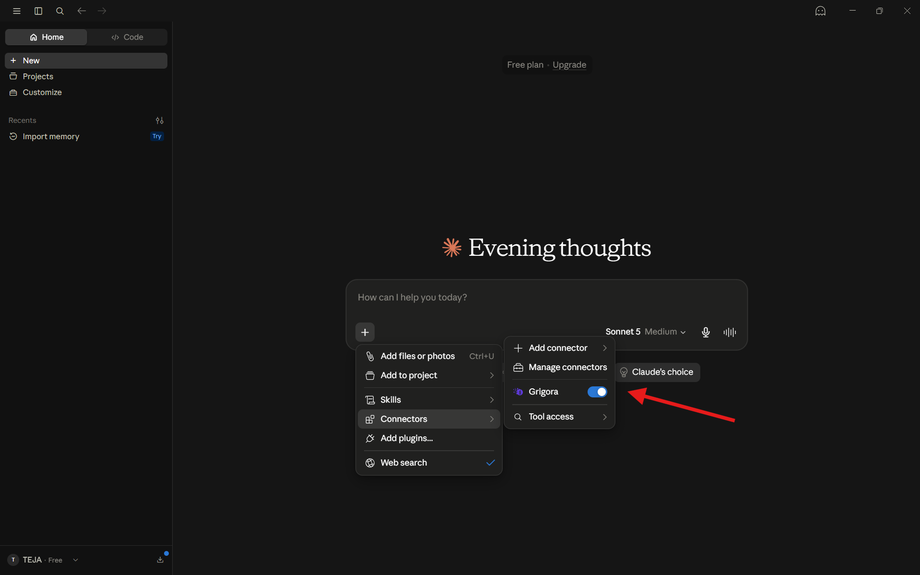This screenshot has width=920, height=575.
Task: Expand the Skills submenu
Action: click(429, 400)
